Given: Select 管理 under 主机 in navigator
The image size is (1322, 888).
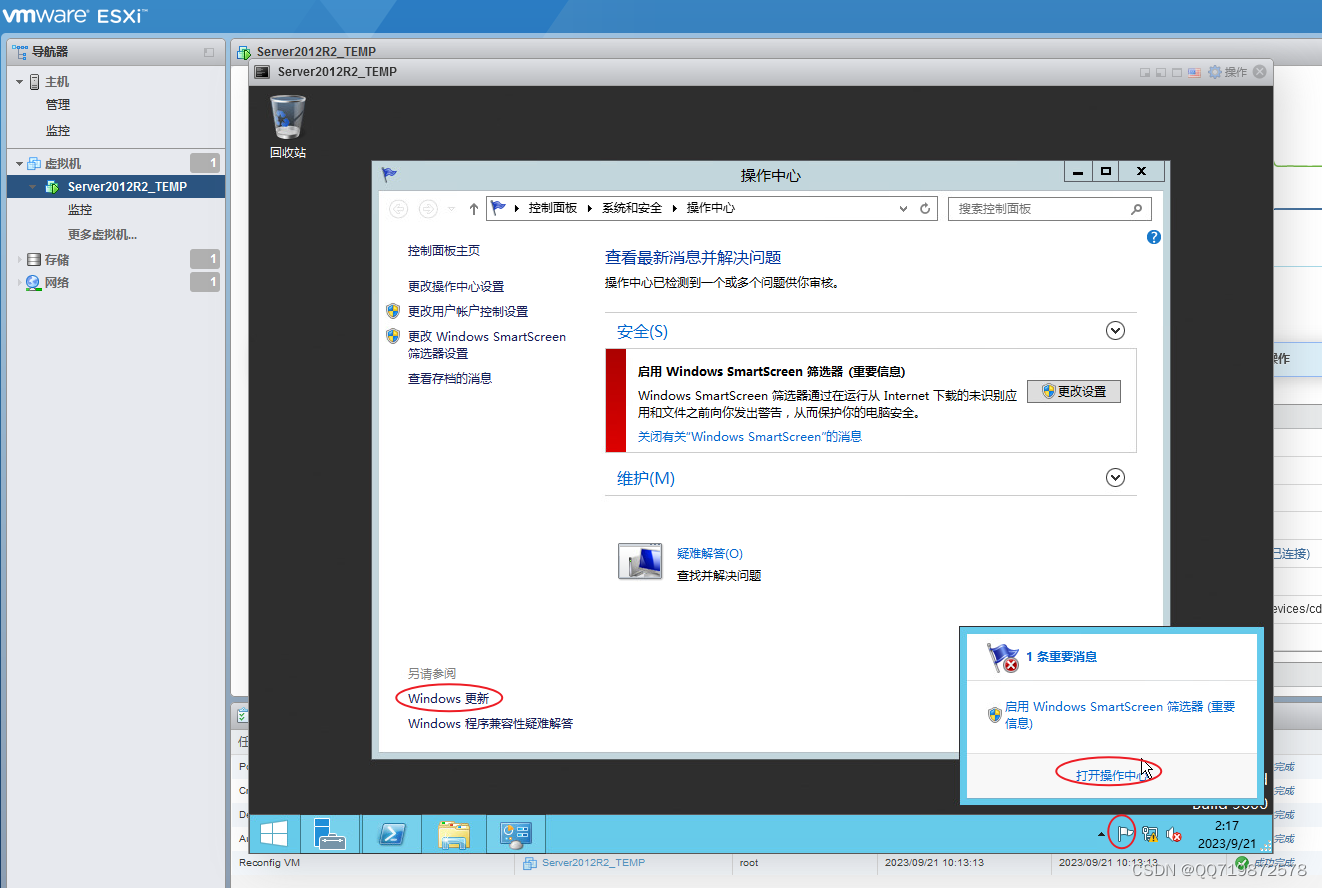Looking at the screenshot, I should (x=58, y=105).
